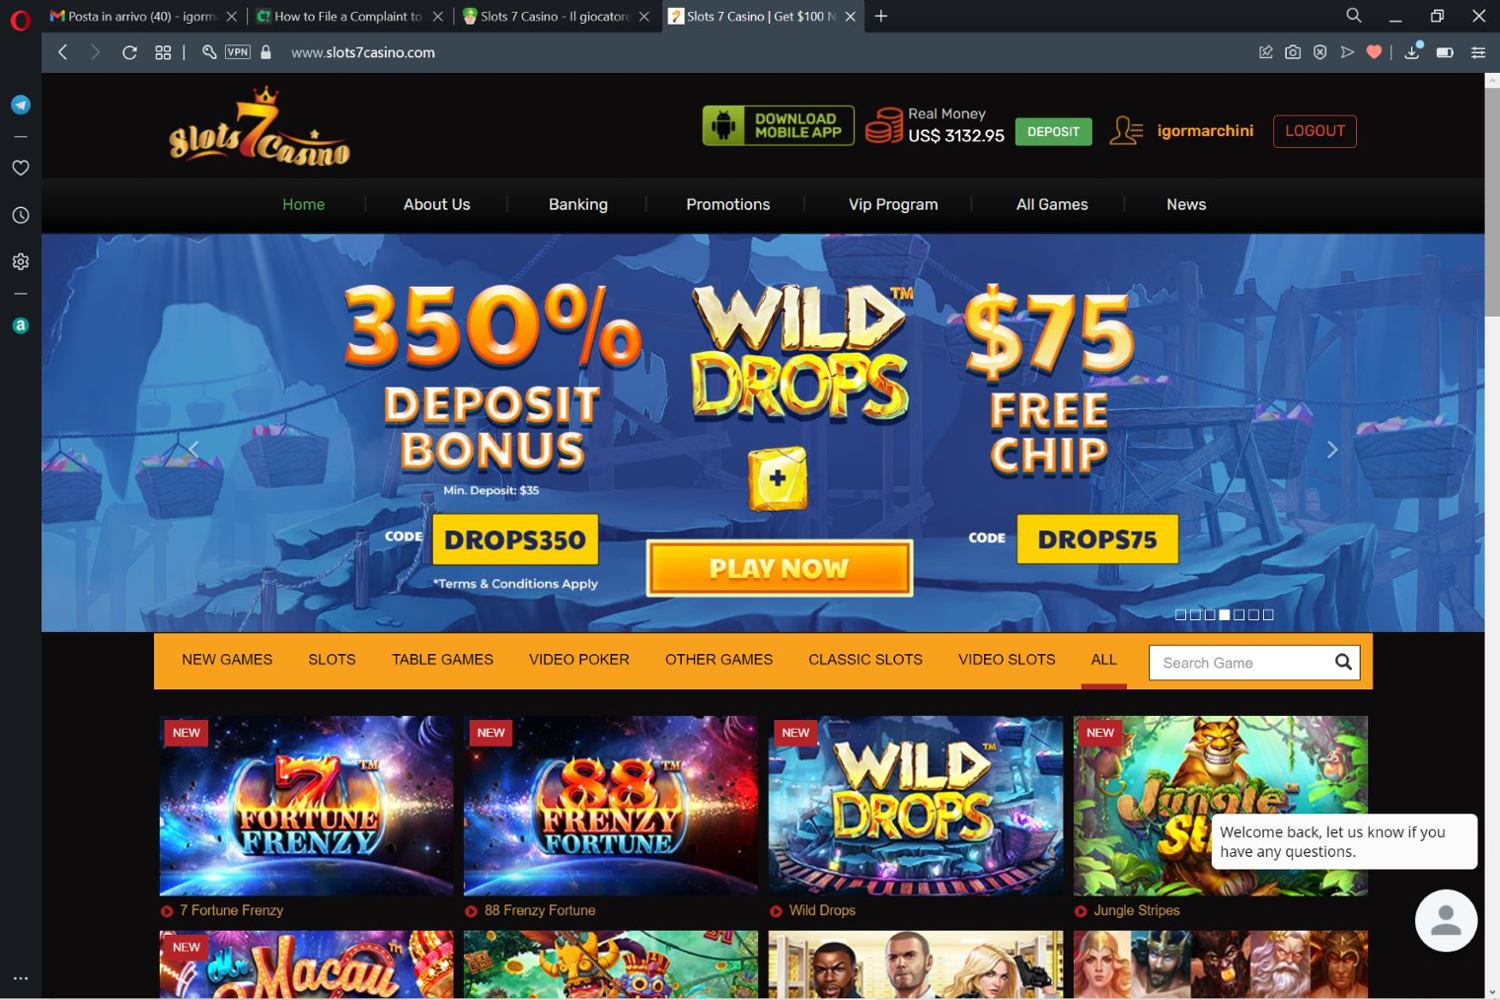
Task: Select the first carousel indicator dot
Action: (1180, 615)
